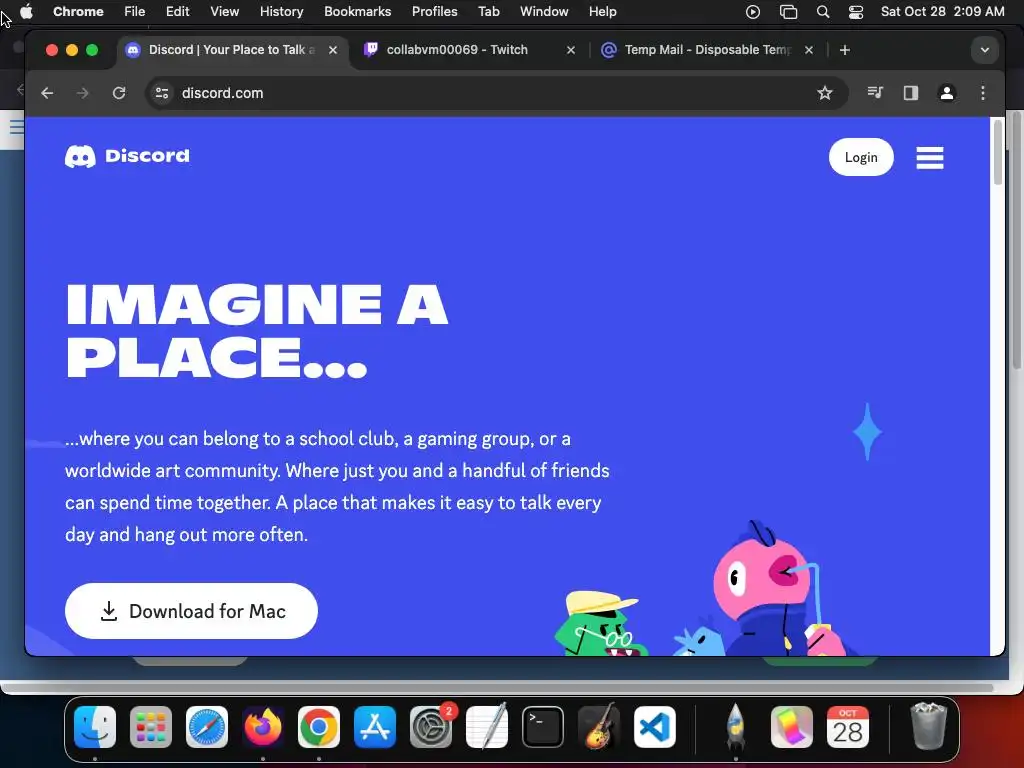Open App Store from the Dock
The image size is (1024, 768).
pos(375,727)
